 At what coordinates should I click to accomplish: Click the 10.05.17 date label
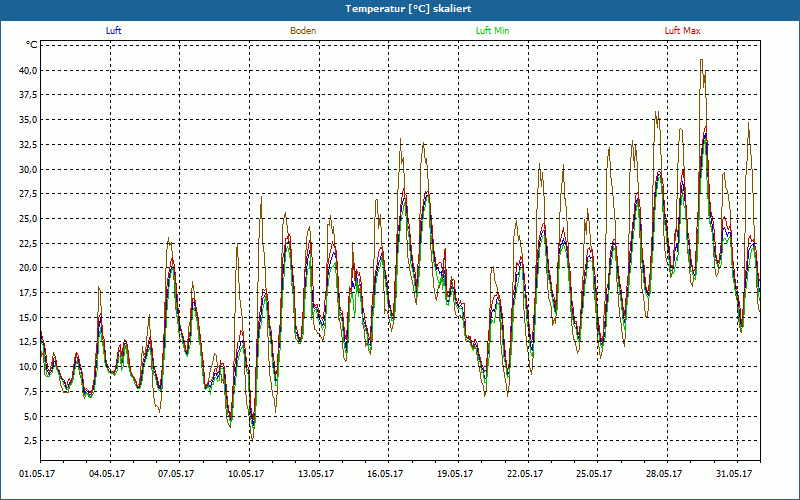tap(246, 474)
